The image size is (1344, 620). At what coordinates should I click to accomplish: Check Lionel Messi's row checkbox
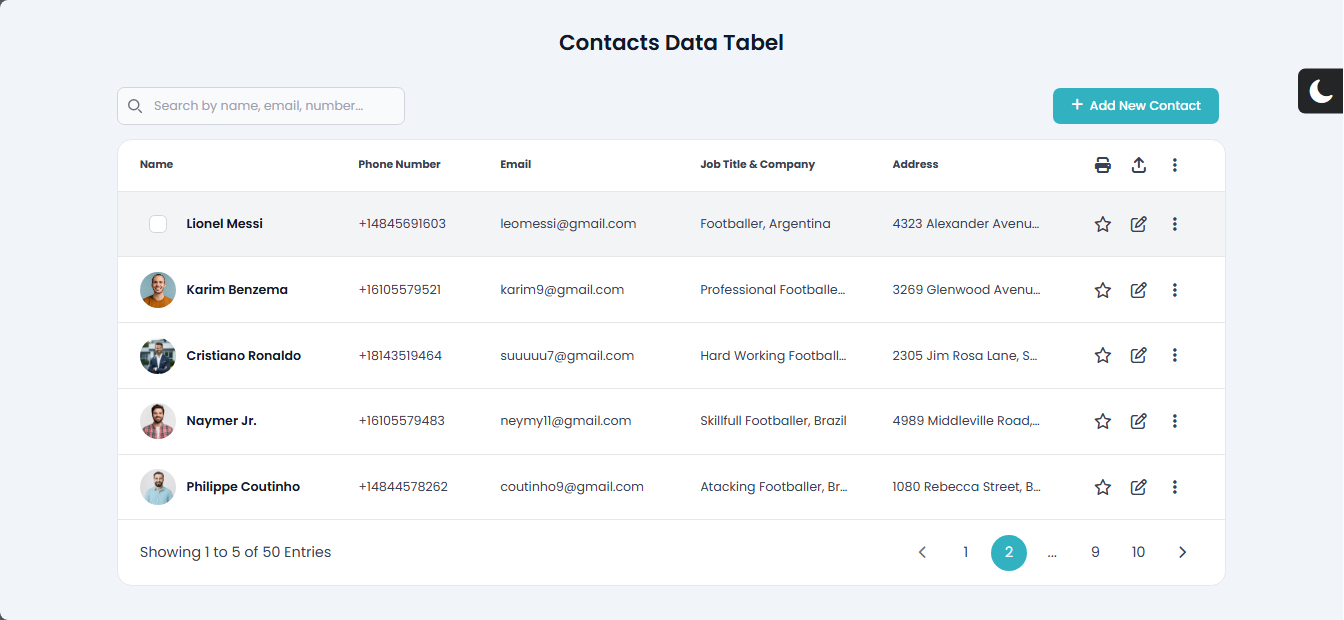click(158, 224)
